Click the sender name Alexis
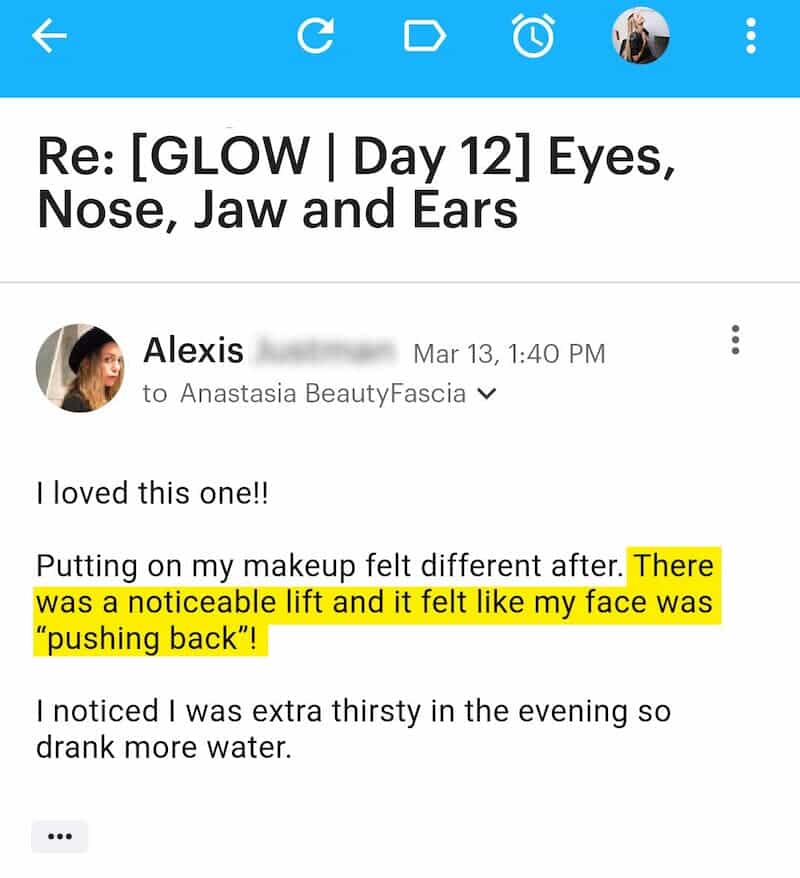 [193, 351]
